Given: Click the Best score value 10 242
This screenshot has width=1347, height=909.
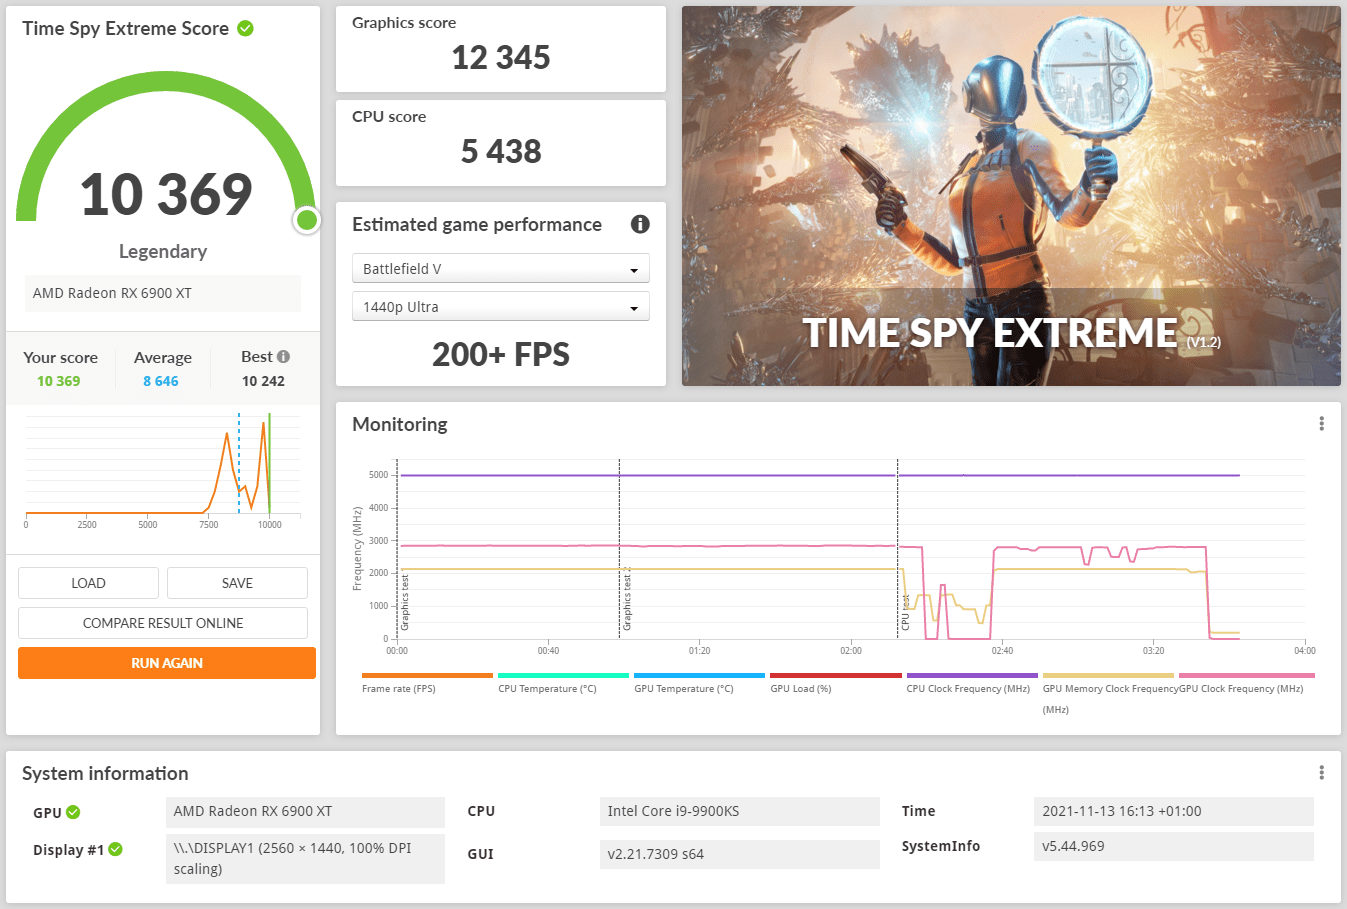Looking at the screenshot, I should pyautogui.click(x=263, y=381).
